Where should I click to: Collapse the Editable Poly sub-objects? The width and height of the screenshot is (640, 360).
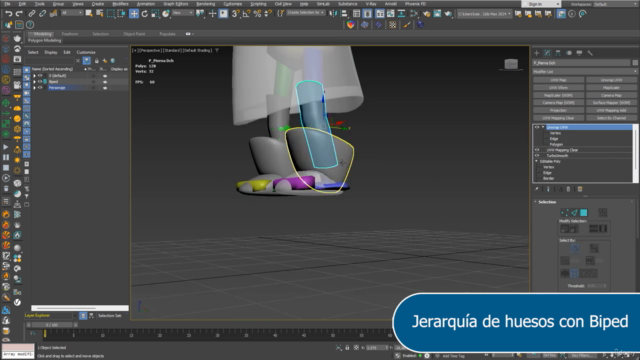tap(537, 161)
